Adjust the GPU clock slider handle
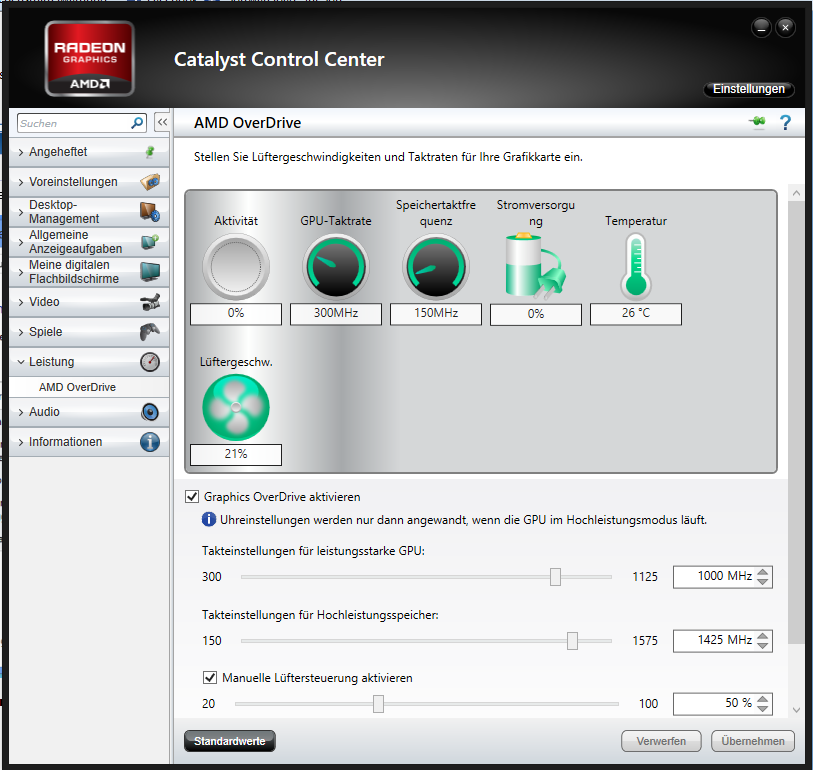Image resolution: width=813 pixels, height=770 pixels. 555,576
